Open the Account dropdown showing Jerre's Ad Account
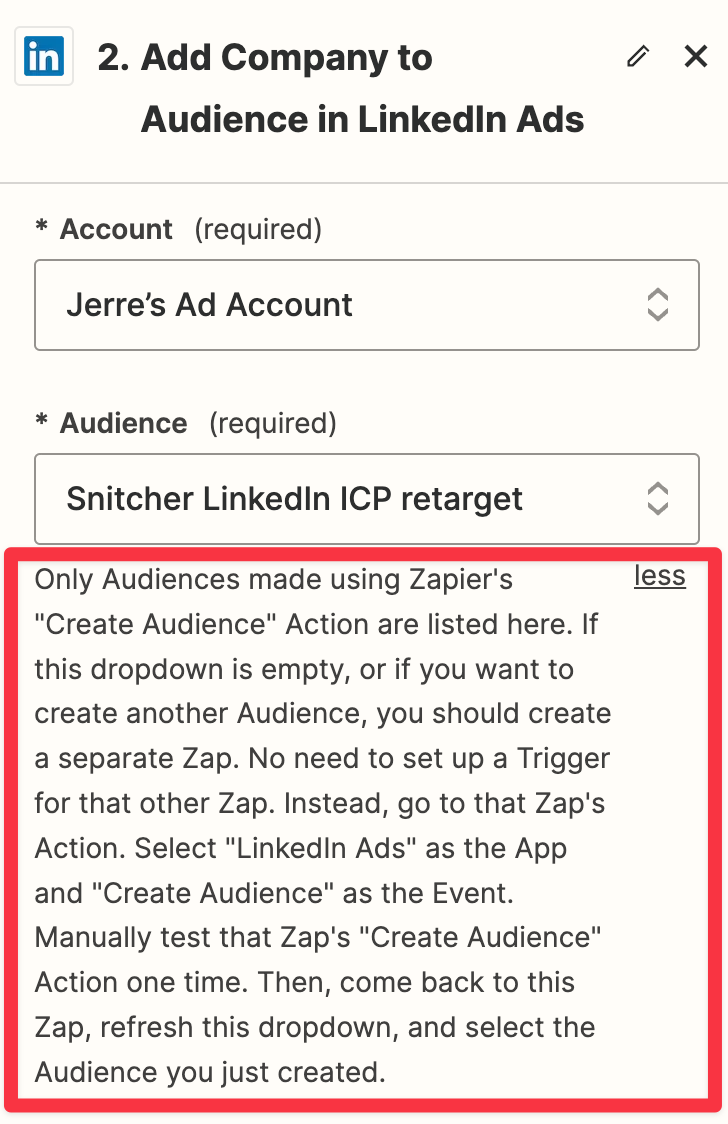The width and height of the screenshot is (728, 1124). [x=367, y=305]
